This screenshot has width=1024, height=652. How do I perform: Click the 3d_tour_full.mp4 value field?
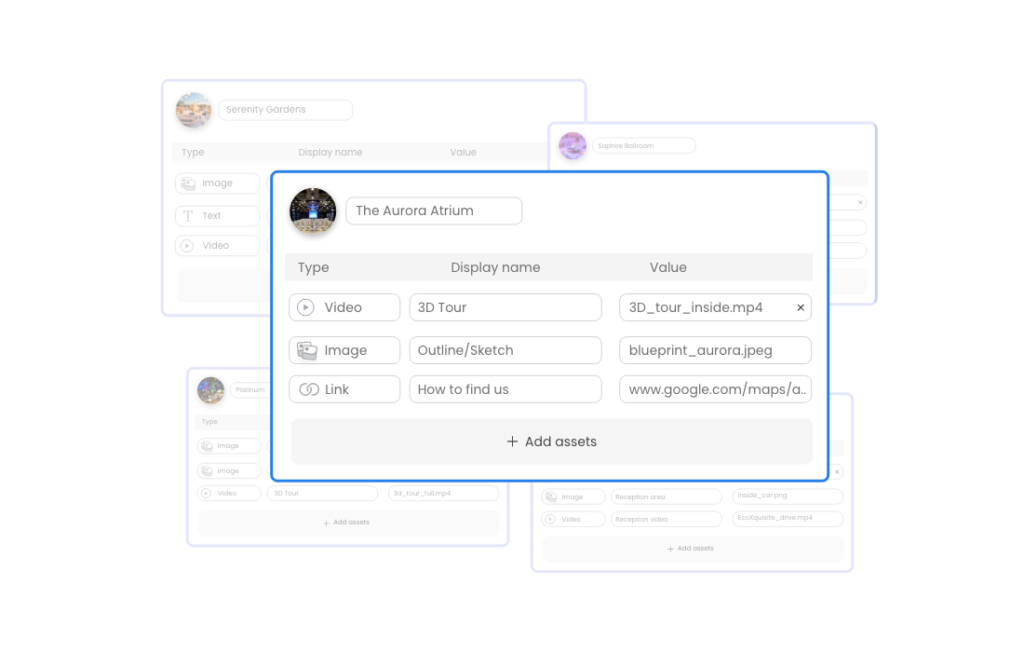tap(443, 493)
